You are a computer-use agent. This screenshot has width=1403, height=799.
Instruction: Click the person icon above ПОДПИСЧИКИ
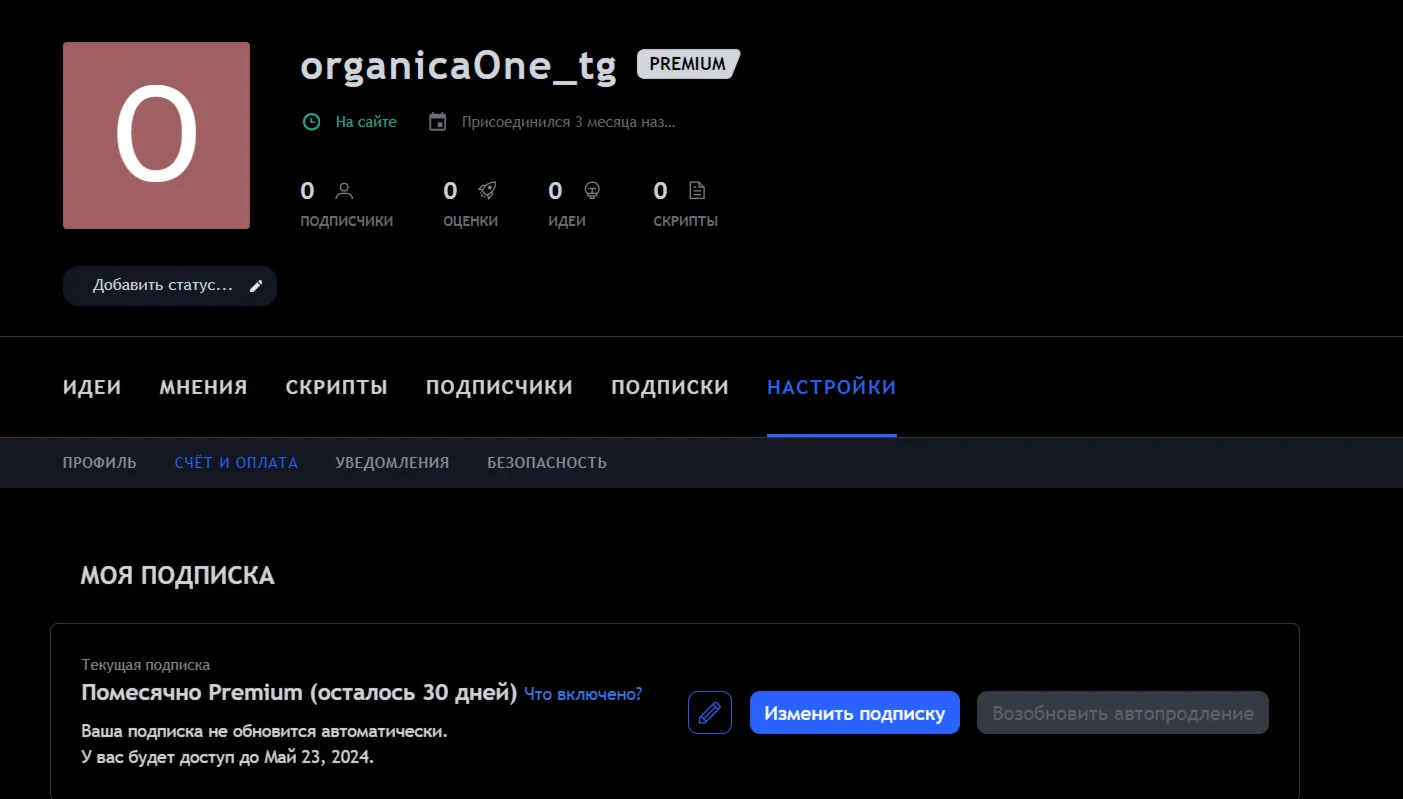pos(344,190)
